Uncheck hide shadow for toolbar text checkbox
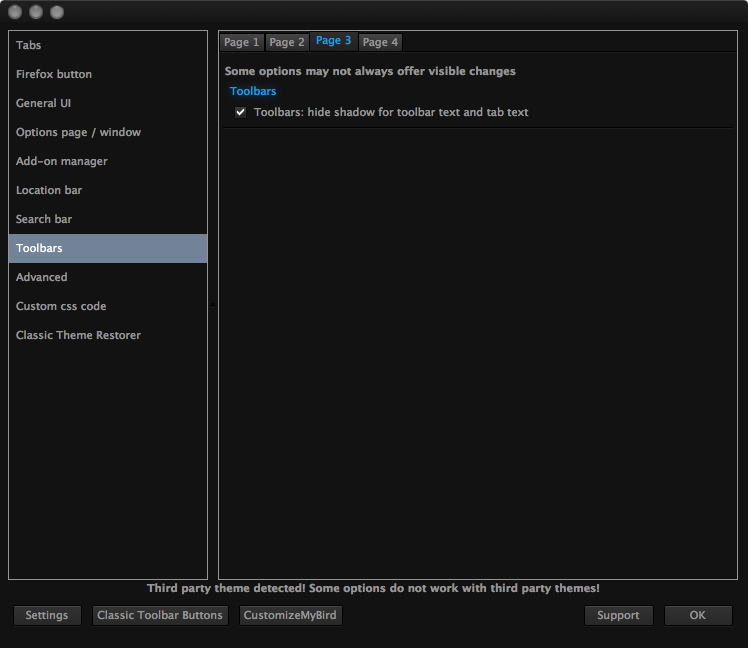 [x=240, y=113]
